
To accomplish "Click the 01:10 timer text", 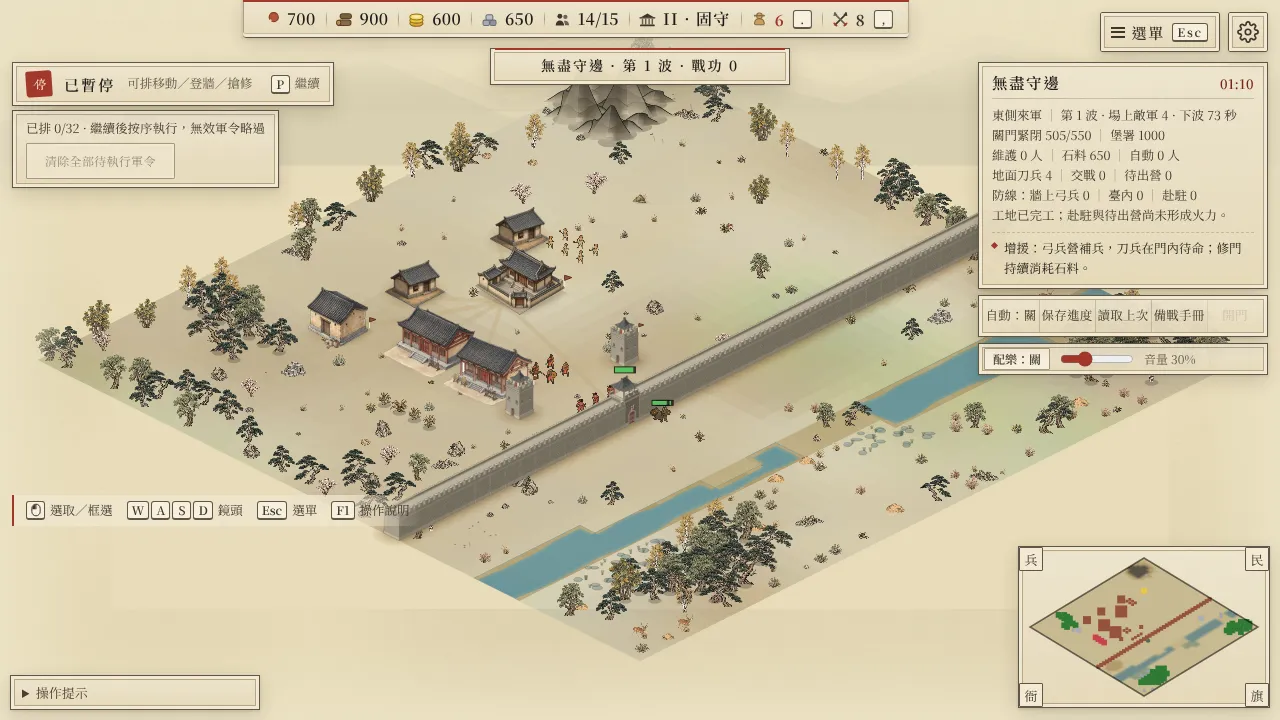I will point(1236,84).
